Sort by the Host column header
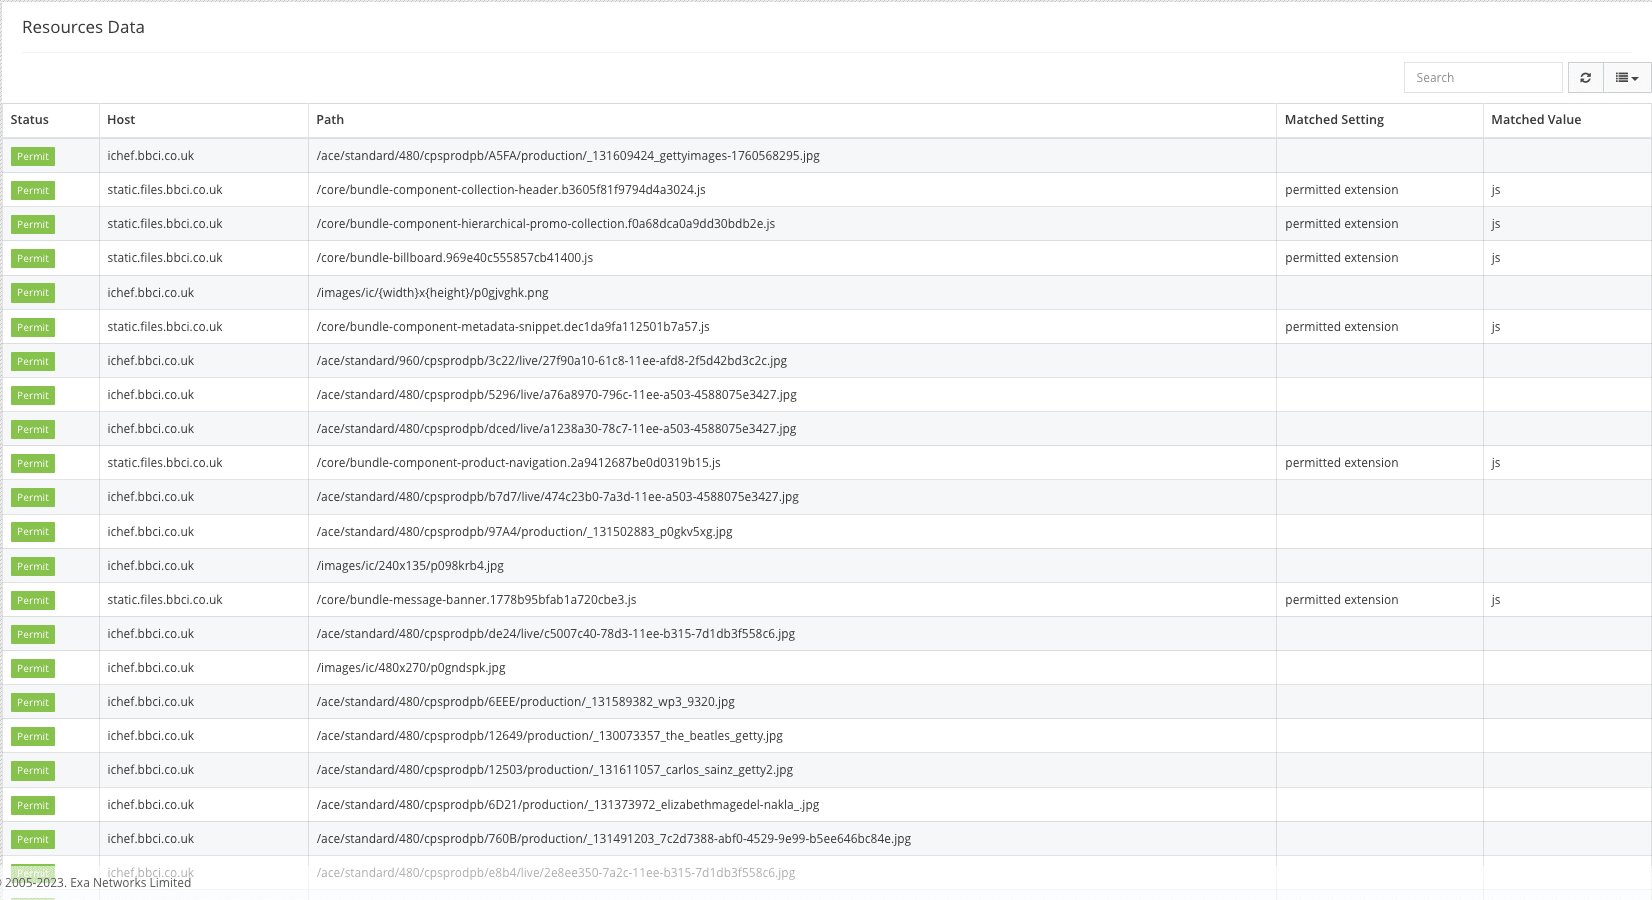 click(x=121, y=120)
